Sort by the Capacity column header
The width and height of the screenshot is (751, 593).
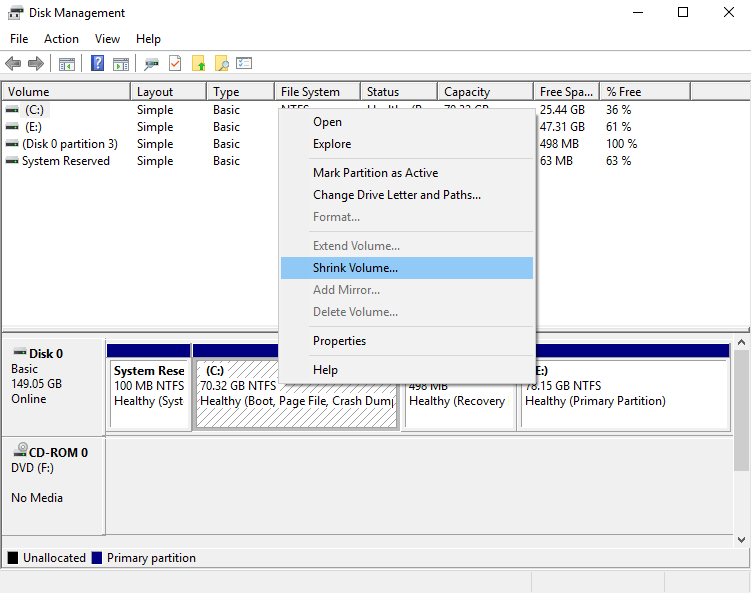485,91
